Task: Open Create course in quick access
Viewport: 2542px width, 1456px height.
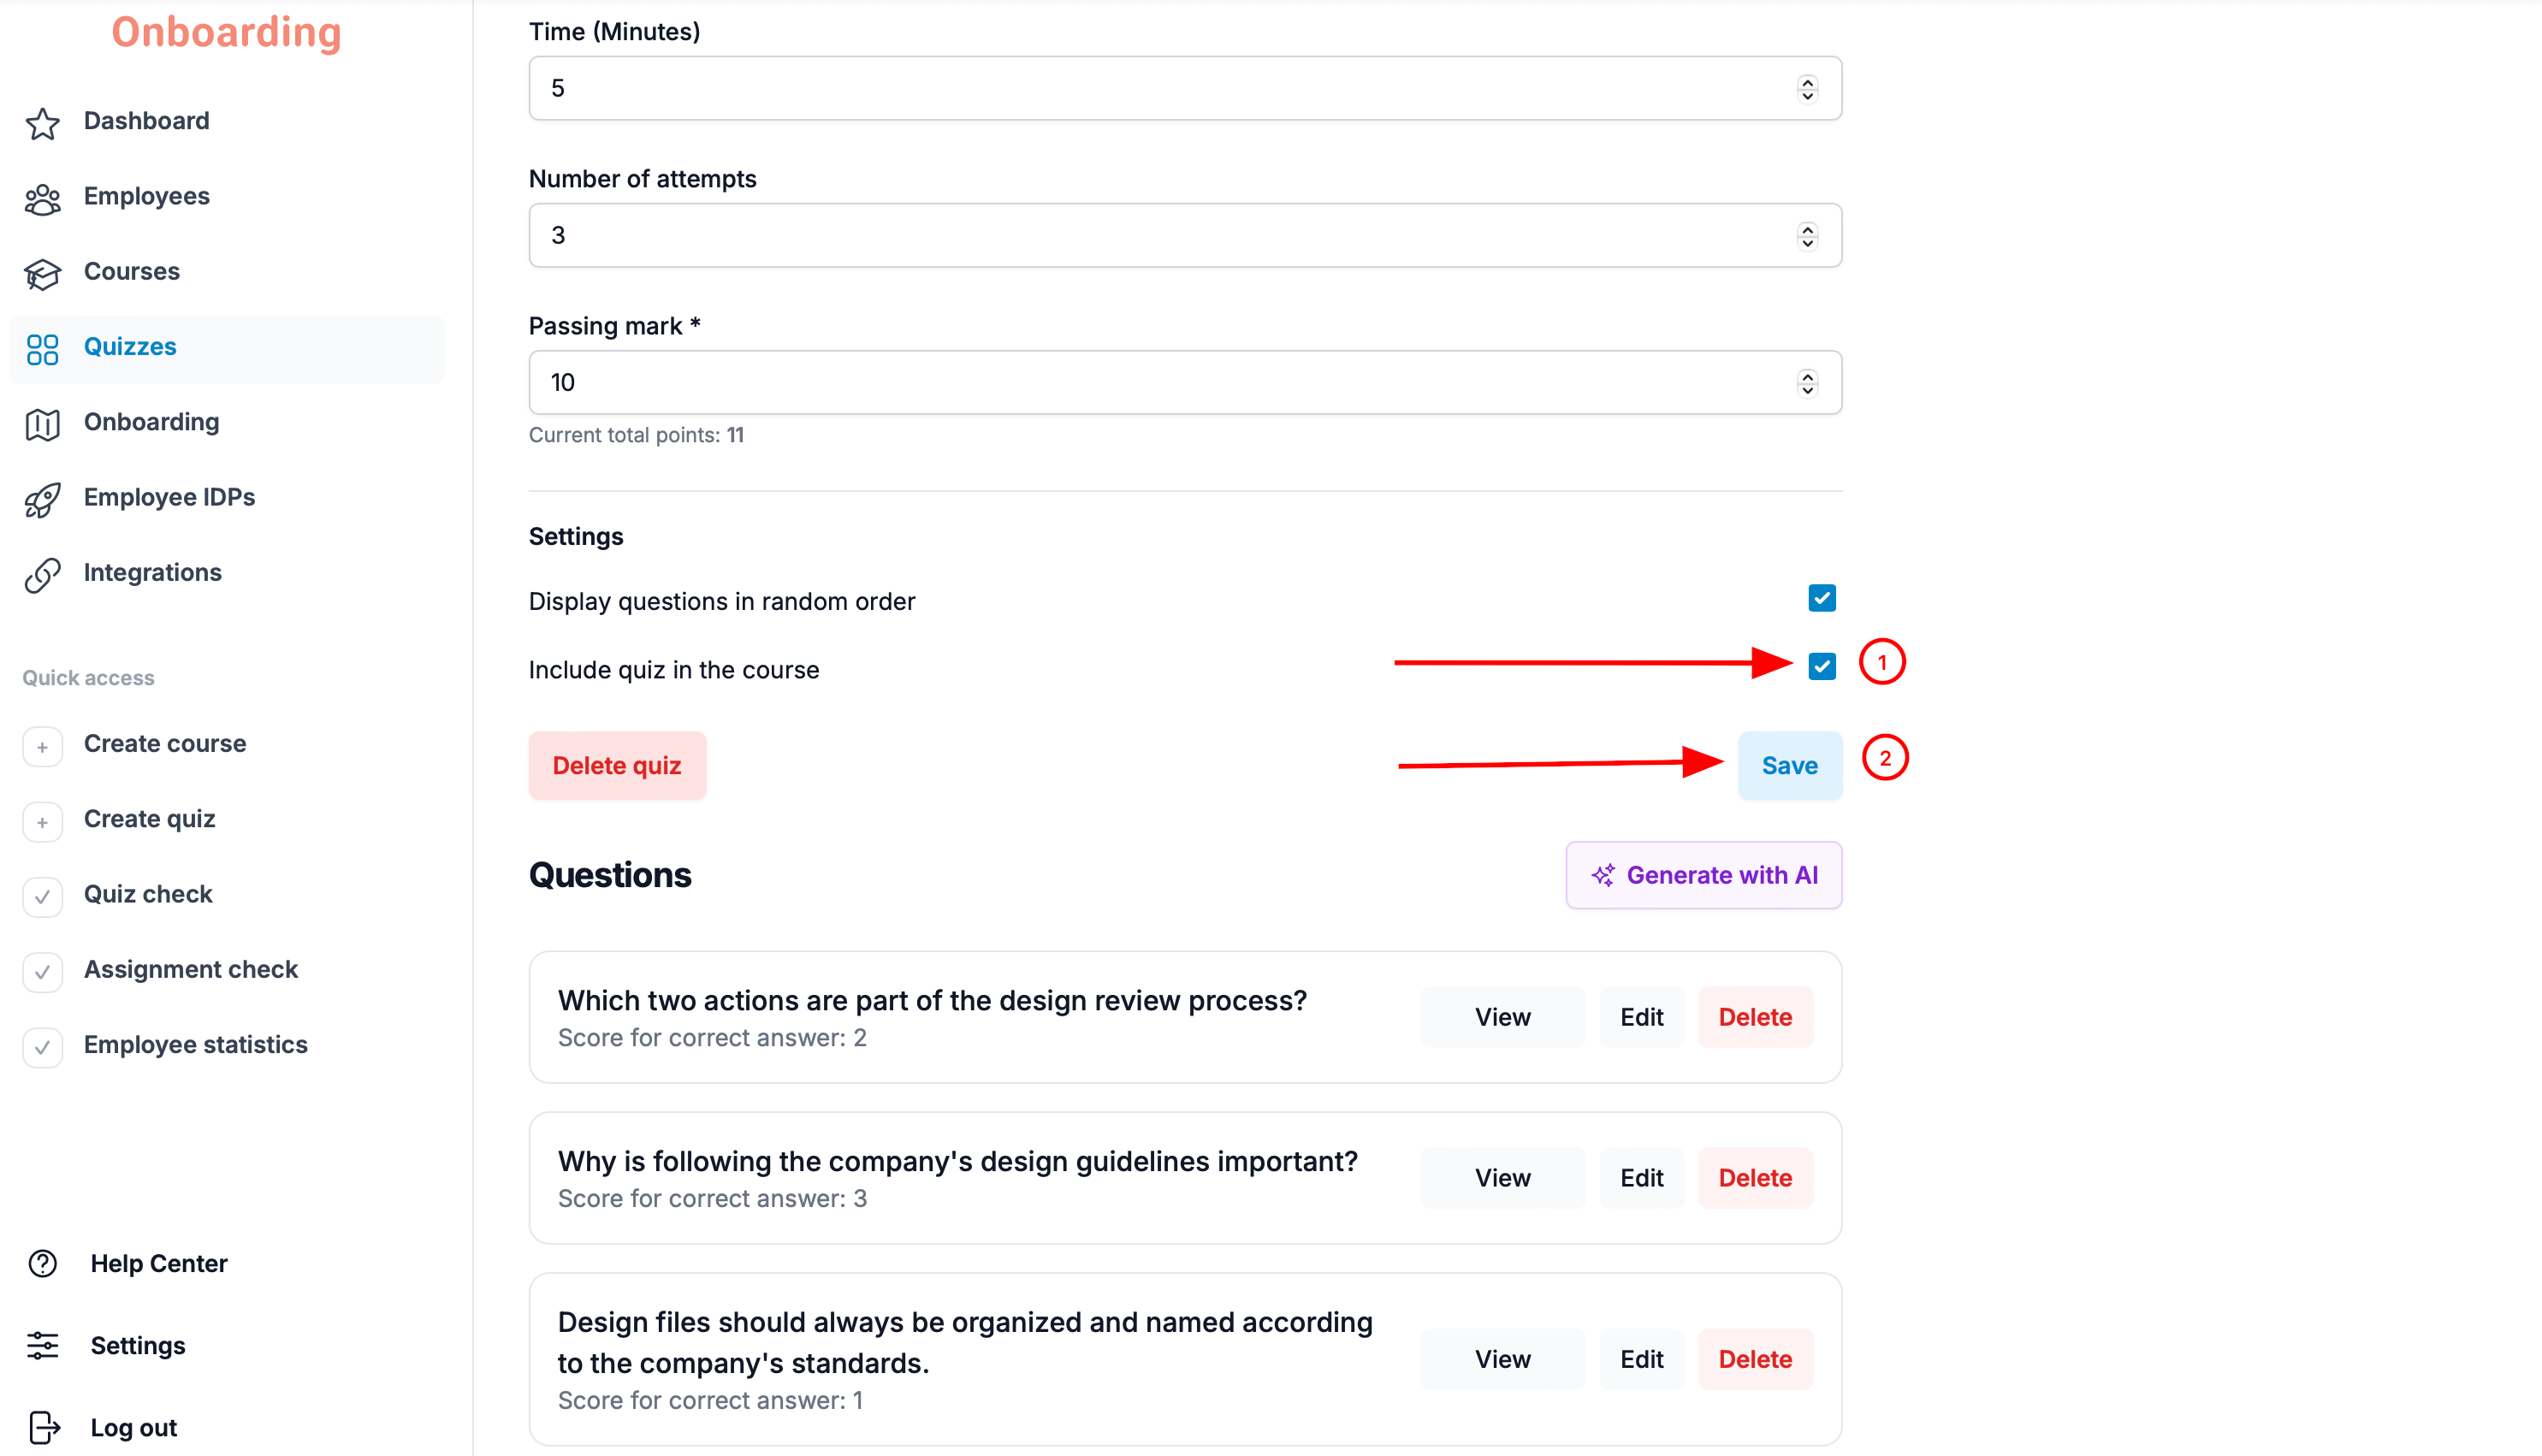Action: point(165,743)
